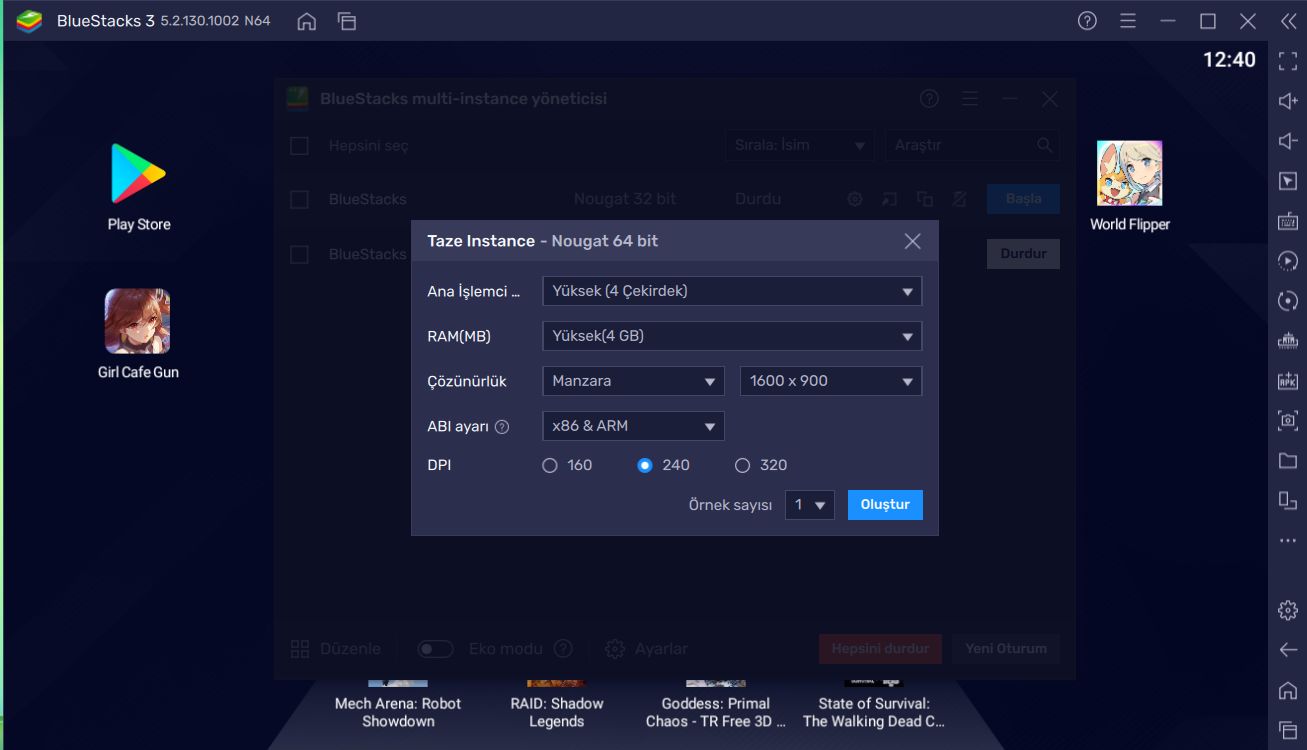The width and height of the screenshot is (1307, 750).
Task: Open the help icon in BlueStacks title bar
Action: point(1088,21)
